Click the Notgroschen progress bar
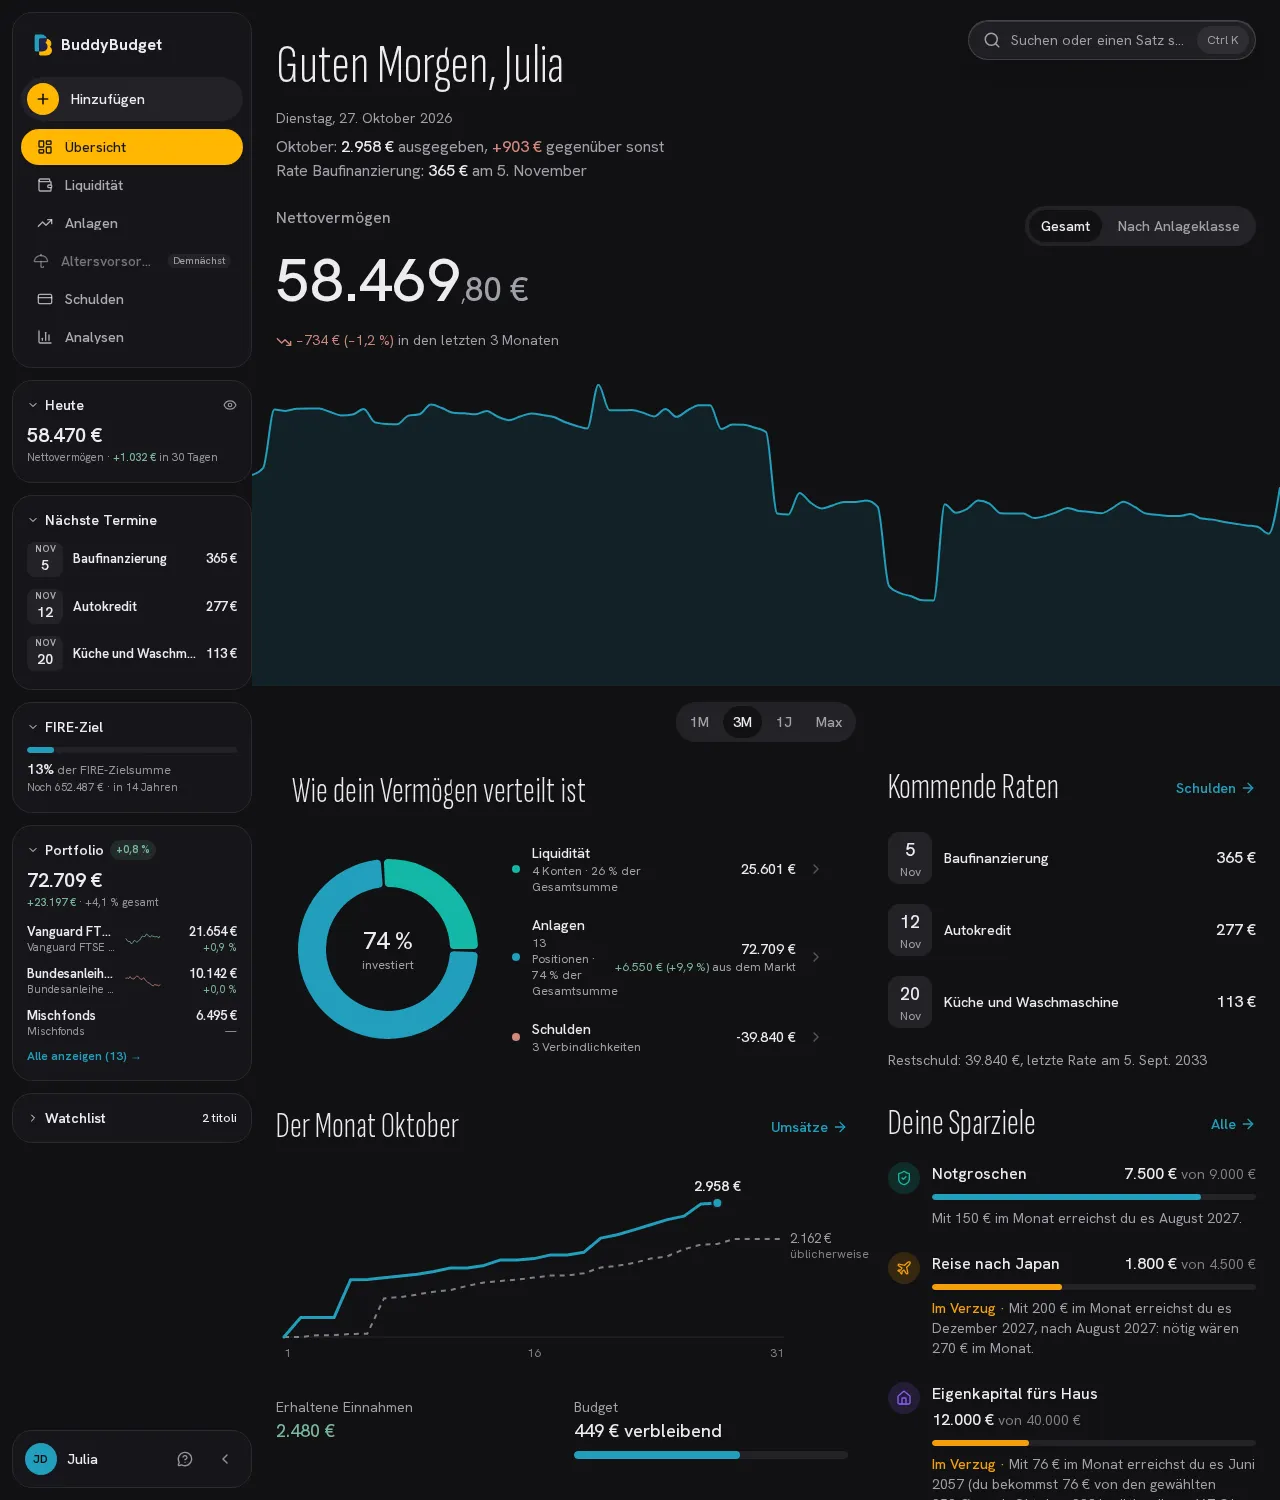The image size is (1280, 1500). (x=1094, y=1197)
